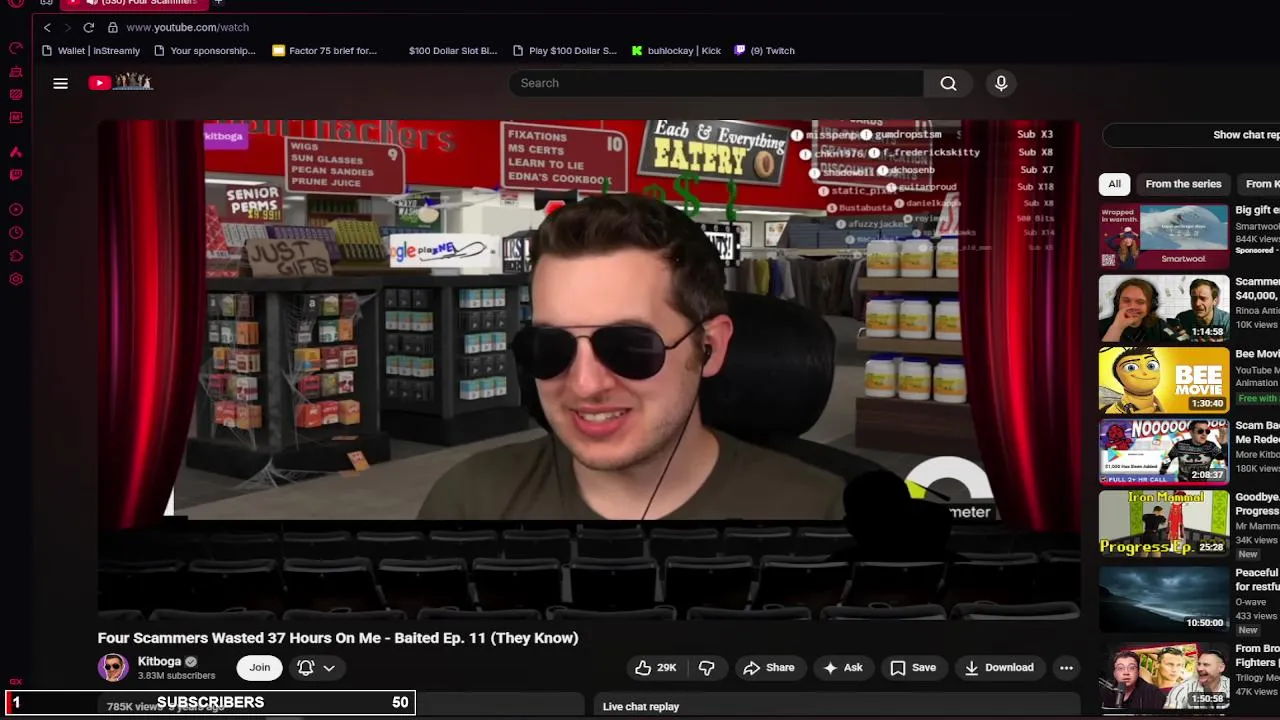Download the video
The height and width of the screenshot is (720, 1280).
point(998,668)
